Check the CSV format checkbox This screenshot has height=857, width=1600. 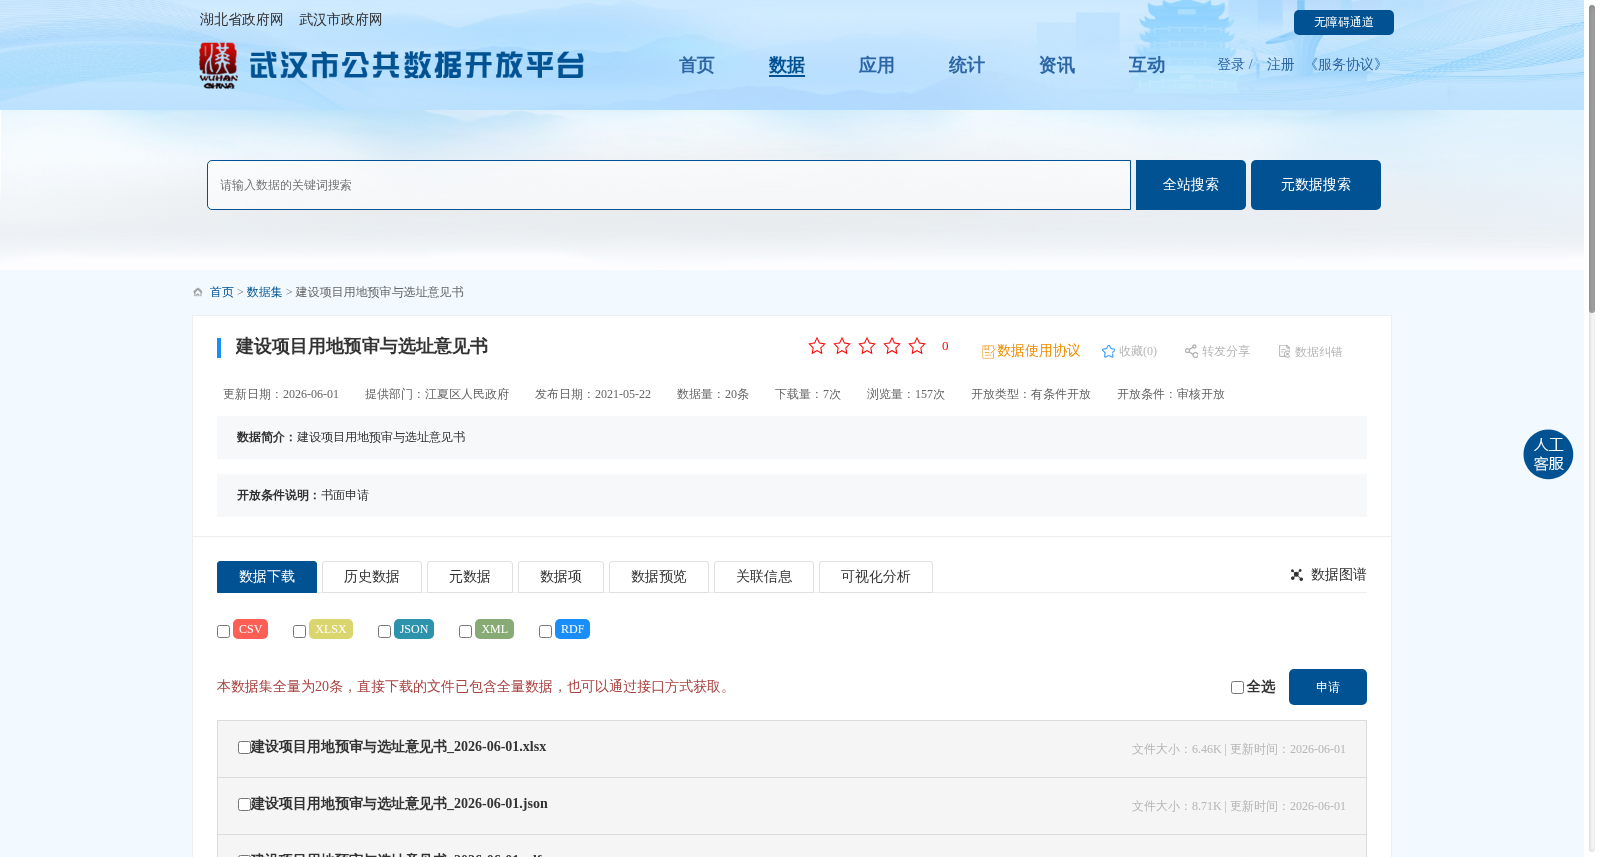click(223, 631)
